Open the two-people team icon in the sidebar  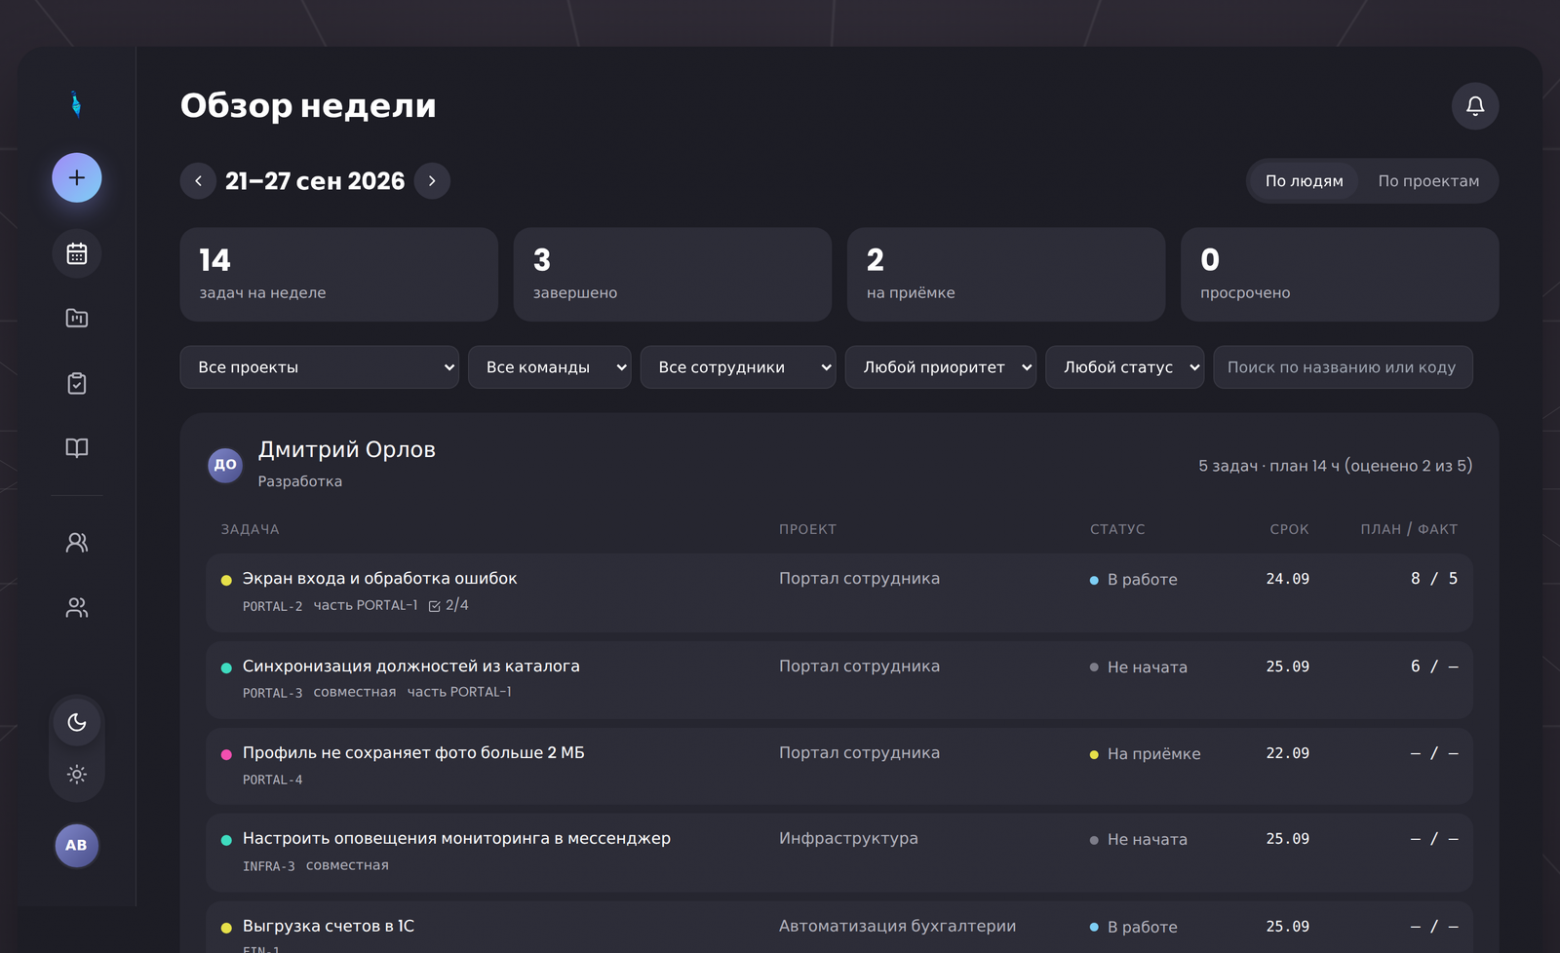[77, 607]
